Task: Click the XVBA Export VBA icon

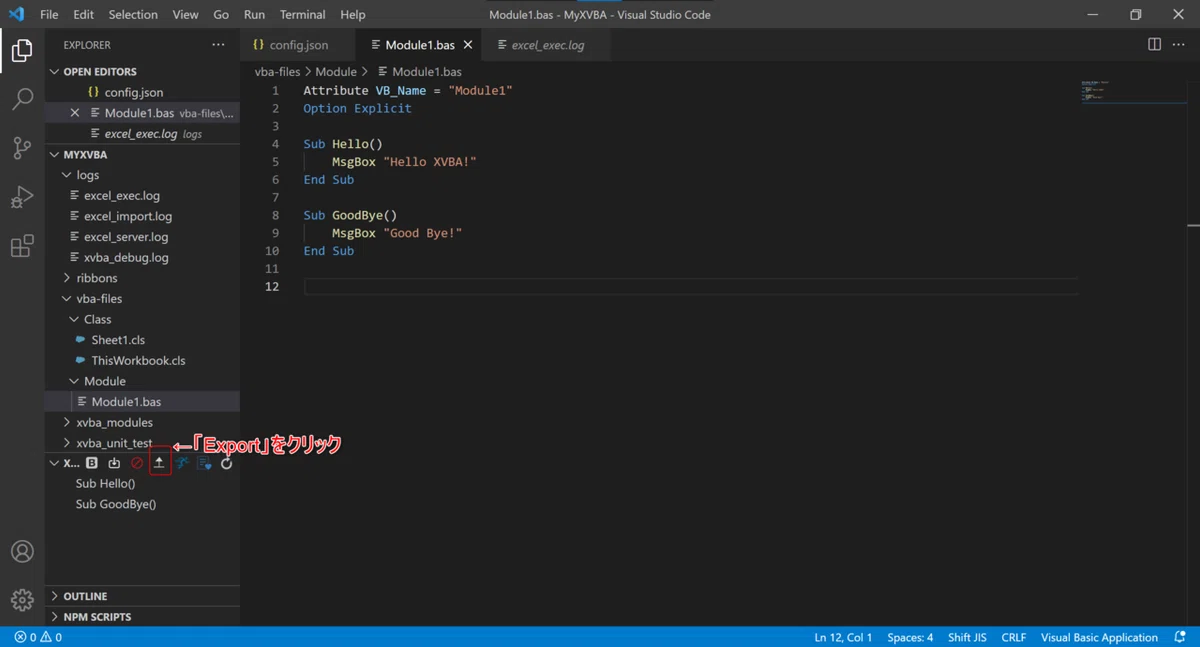Action: [159, 463]
